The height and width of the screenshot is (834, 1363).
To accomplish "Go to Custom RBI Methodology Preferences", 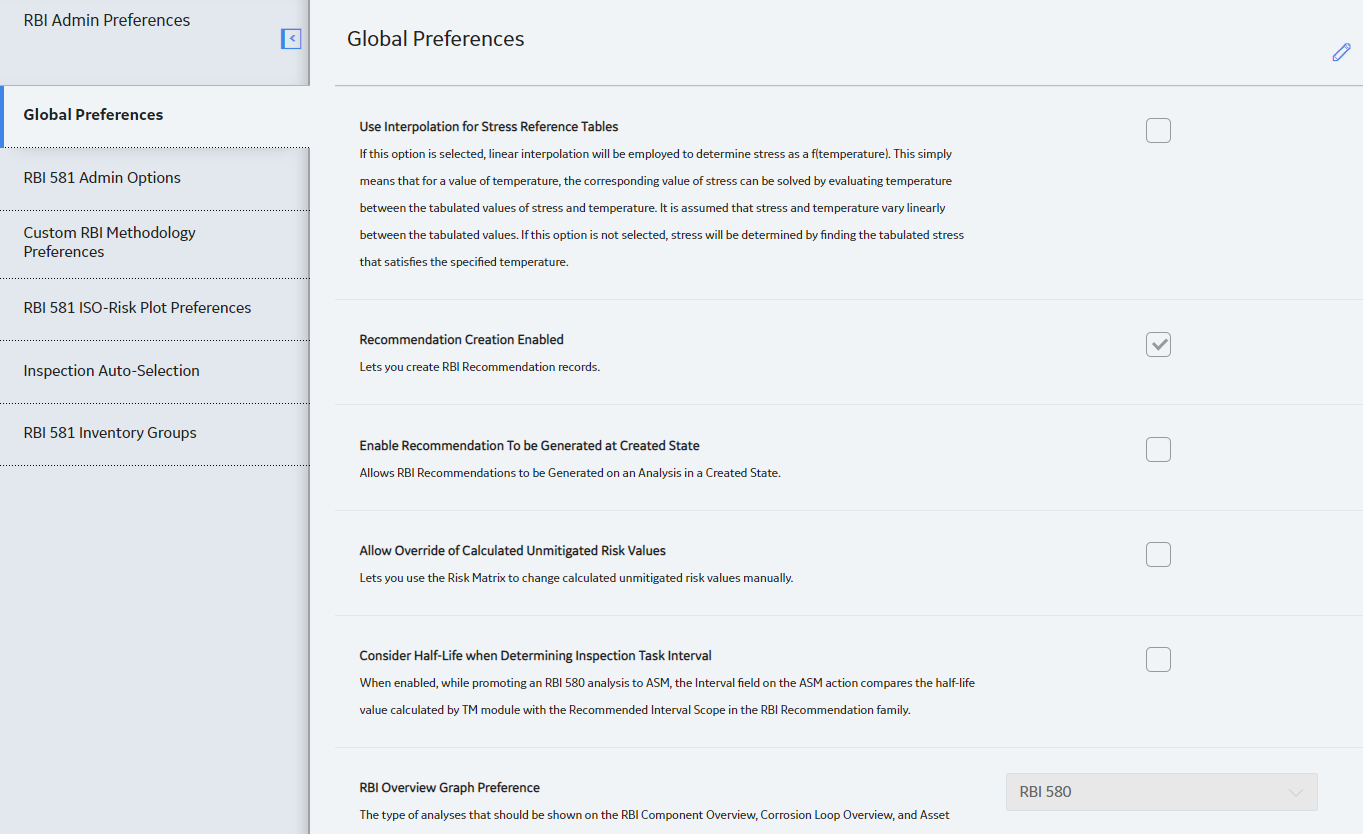I will (x=155, y=243).
